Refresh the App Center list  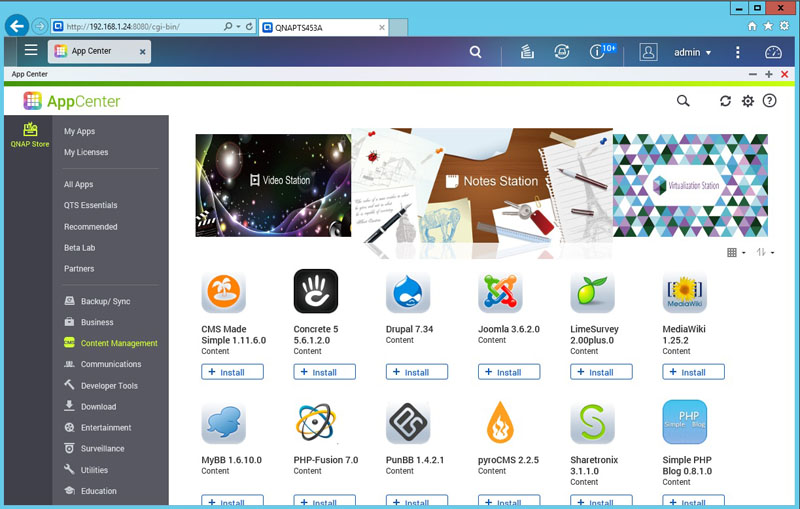[x=725, y=101]
